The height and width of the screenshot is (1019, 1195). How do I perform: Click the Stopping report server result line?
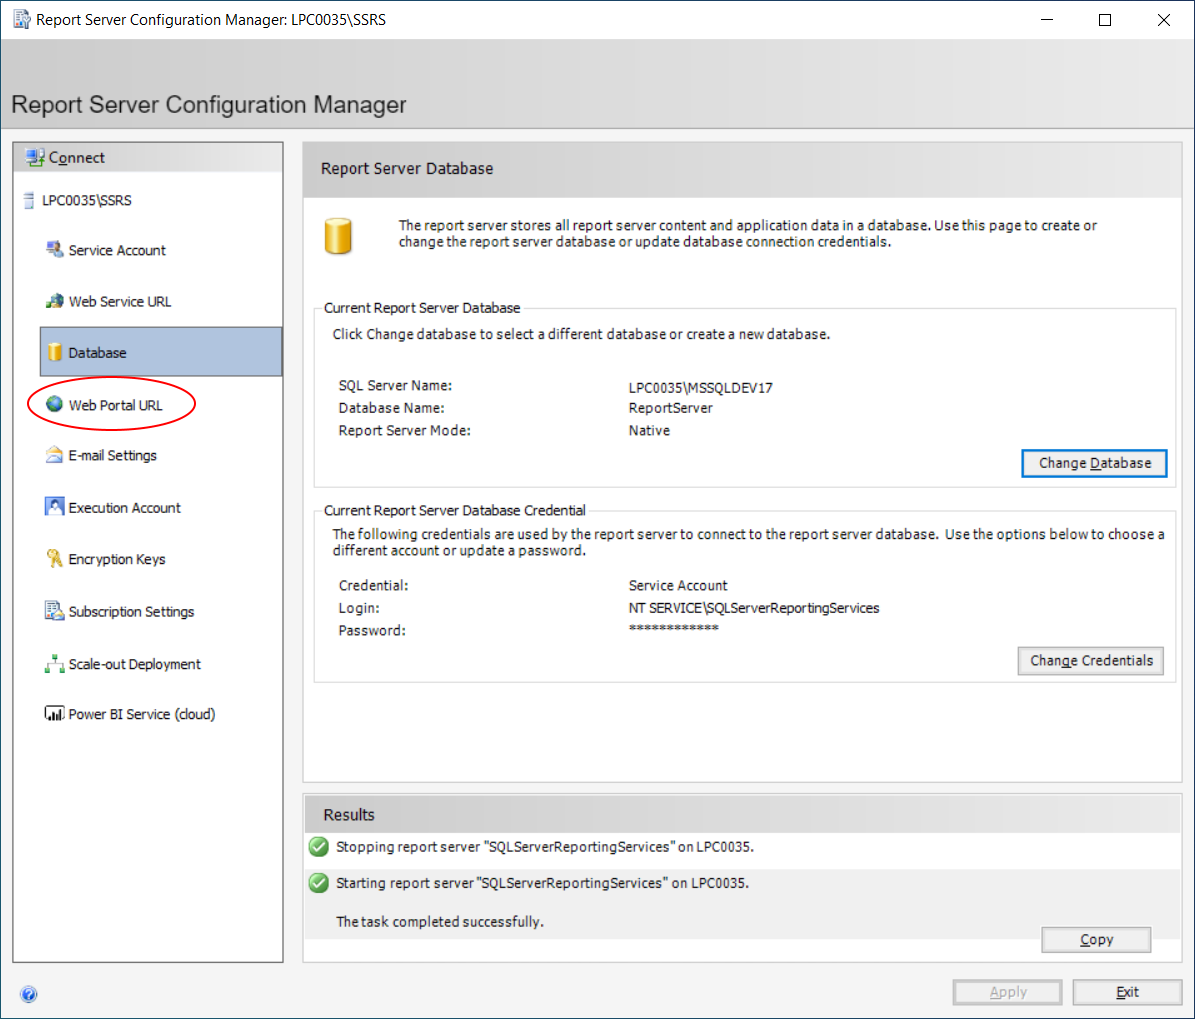[545, 847]
